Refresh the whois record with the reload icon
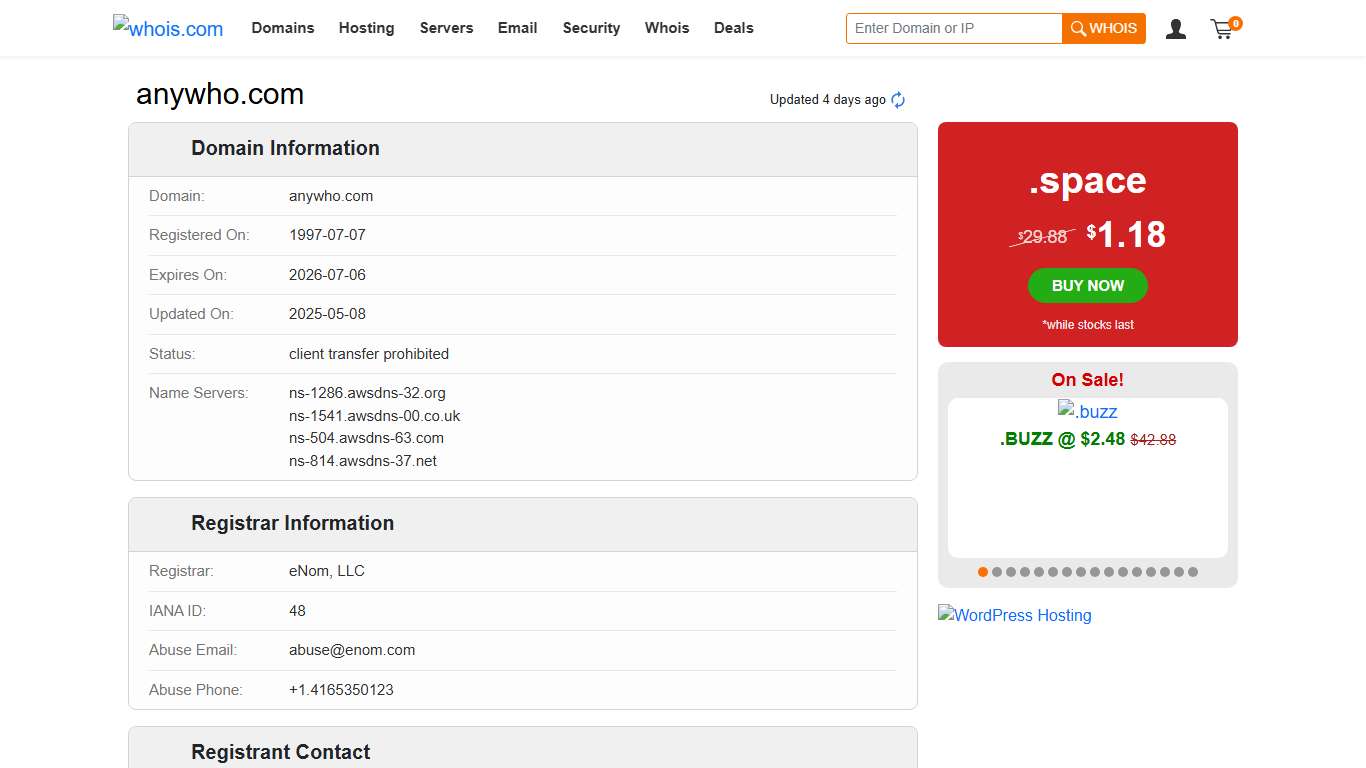Screen dimensions: 1366x768 [x=898, y=100]
